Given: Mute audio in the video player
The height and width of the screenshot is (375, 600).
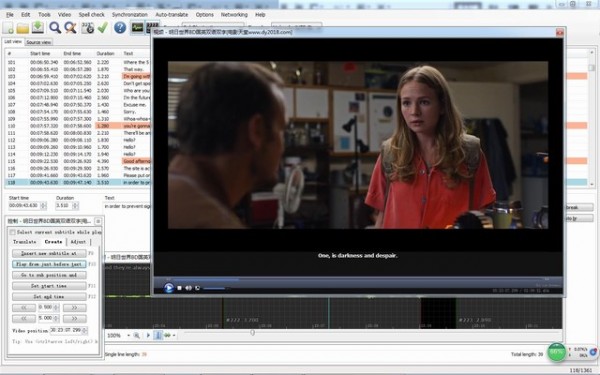Looking at the screenshot, I should click(188, 288).
